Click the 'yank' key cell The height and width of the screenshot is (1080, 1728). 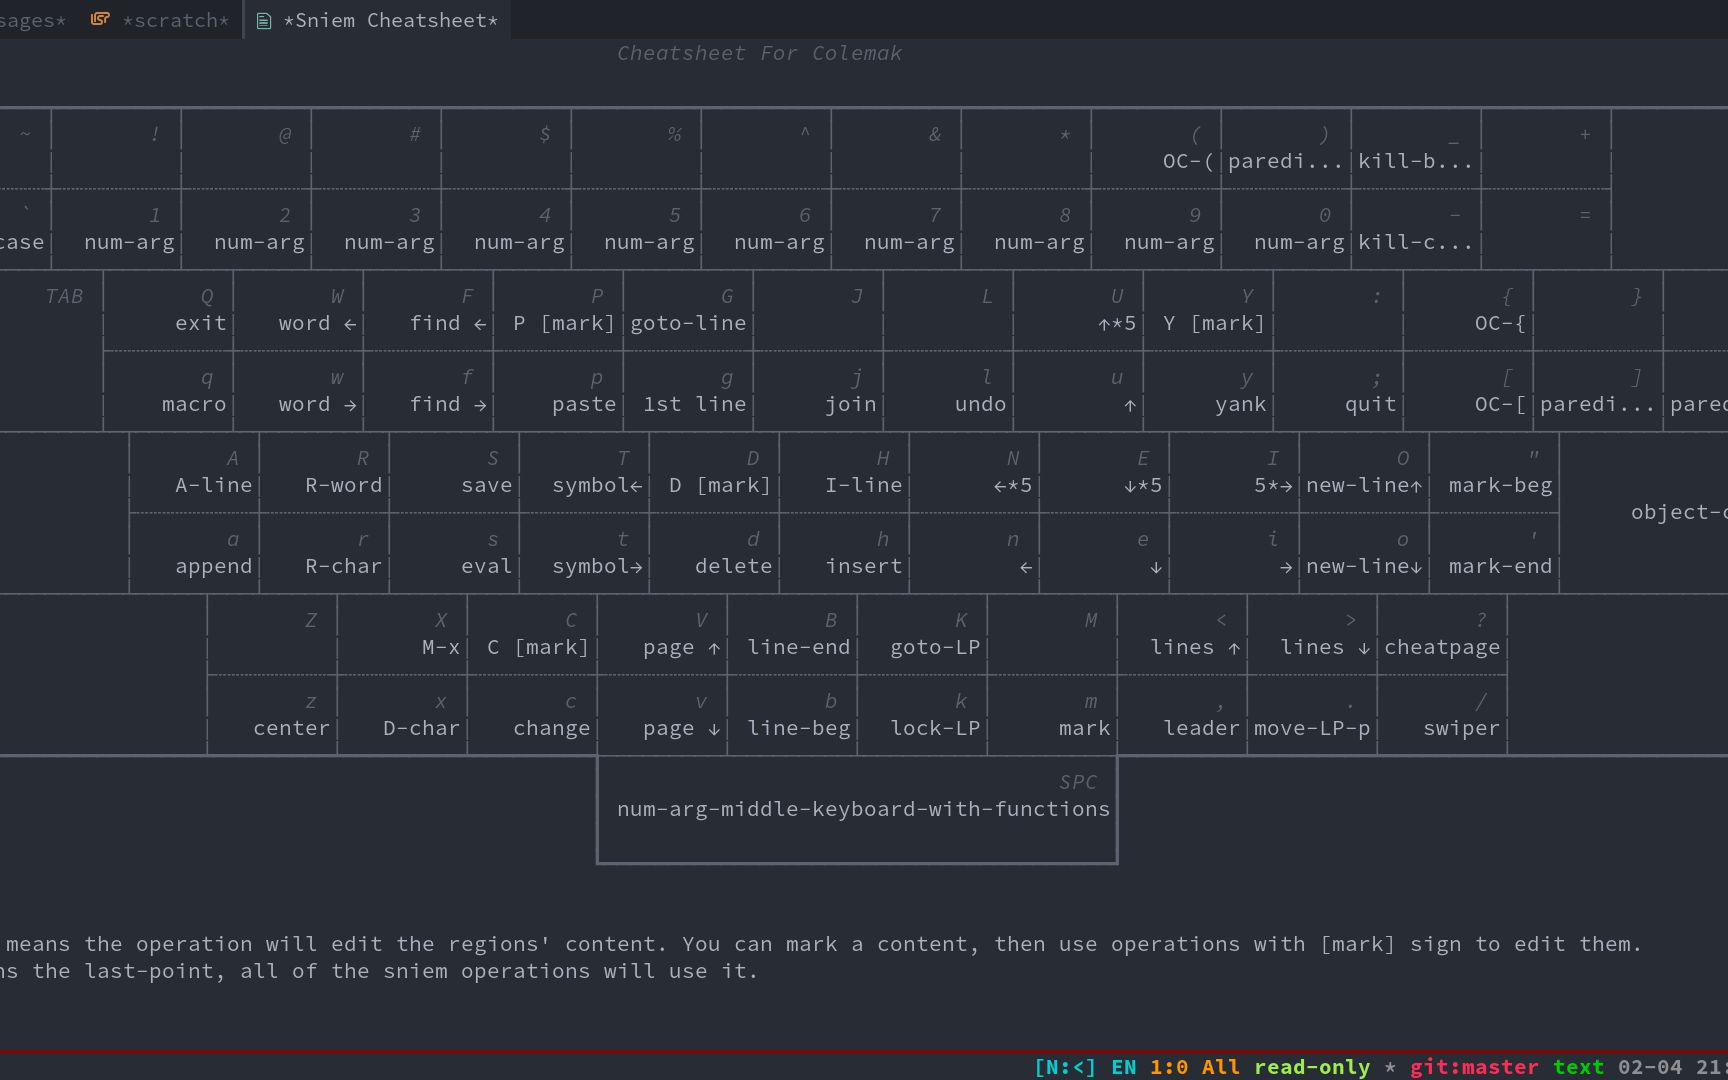coord(1209,391)
